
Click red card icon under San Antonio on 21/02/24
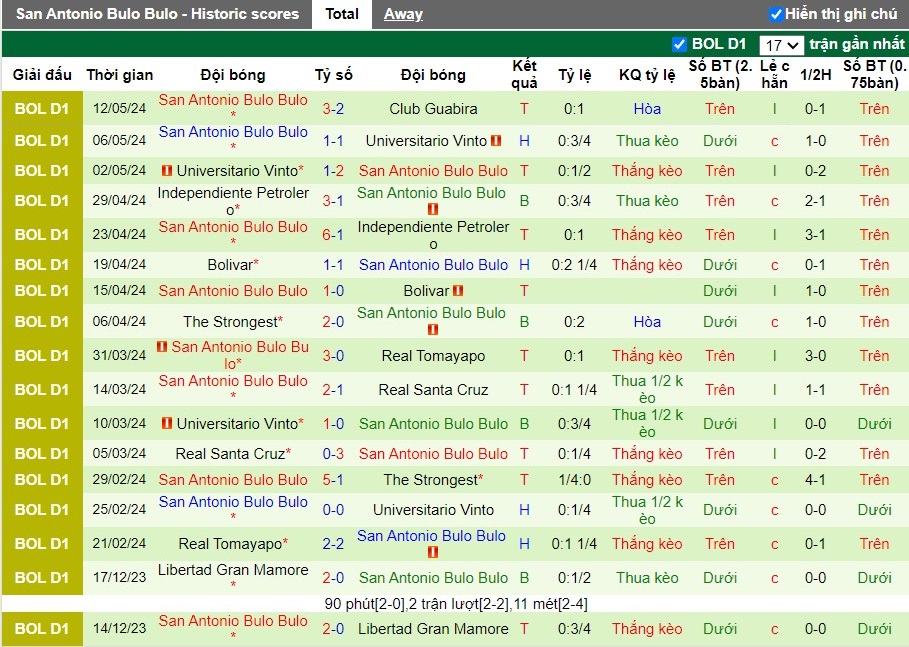click(x=432, y=552)
